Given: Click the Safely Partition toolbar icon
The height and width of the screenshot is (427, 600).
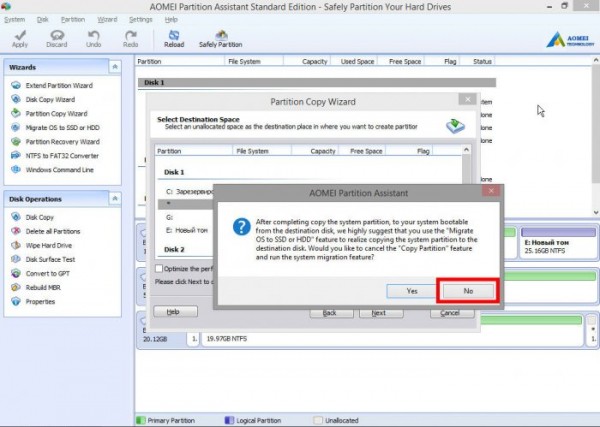Looking at the screenshot, I should click(221, 35).
